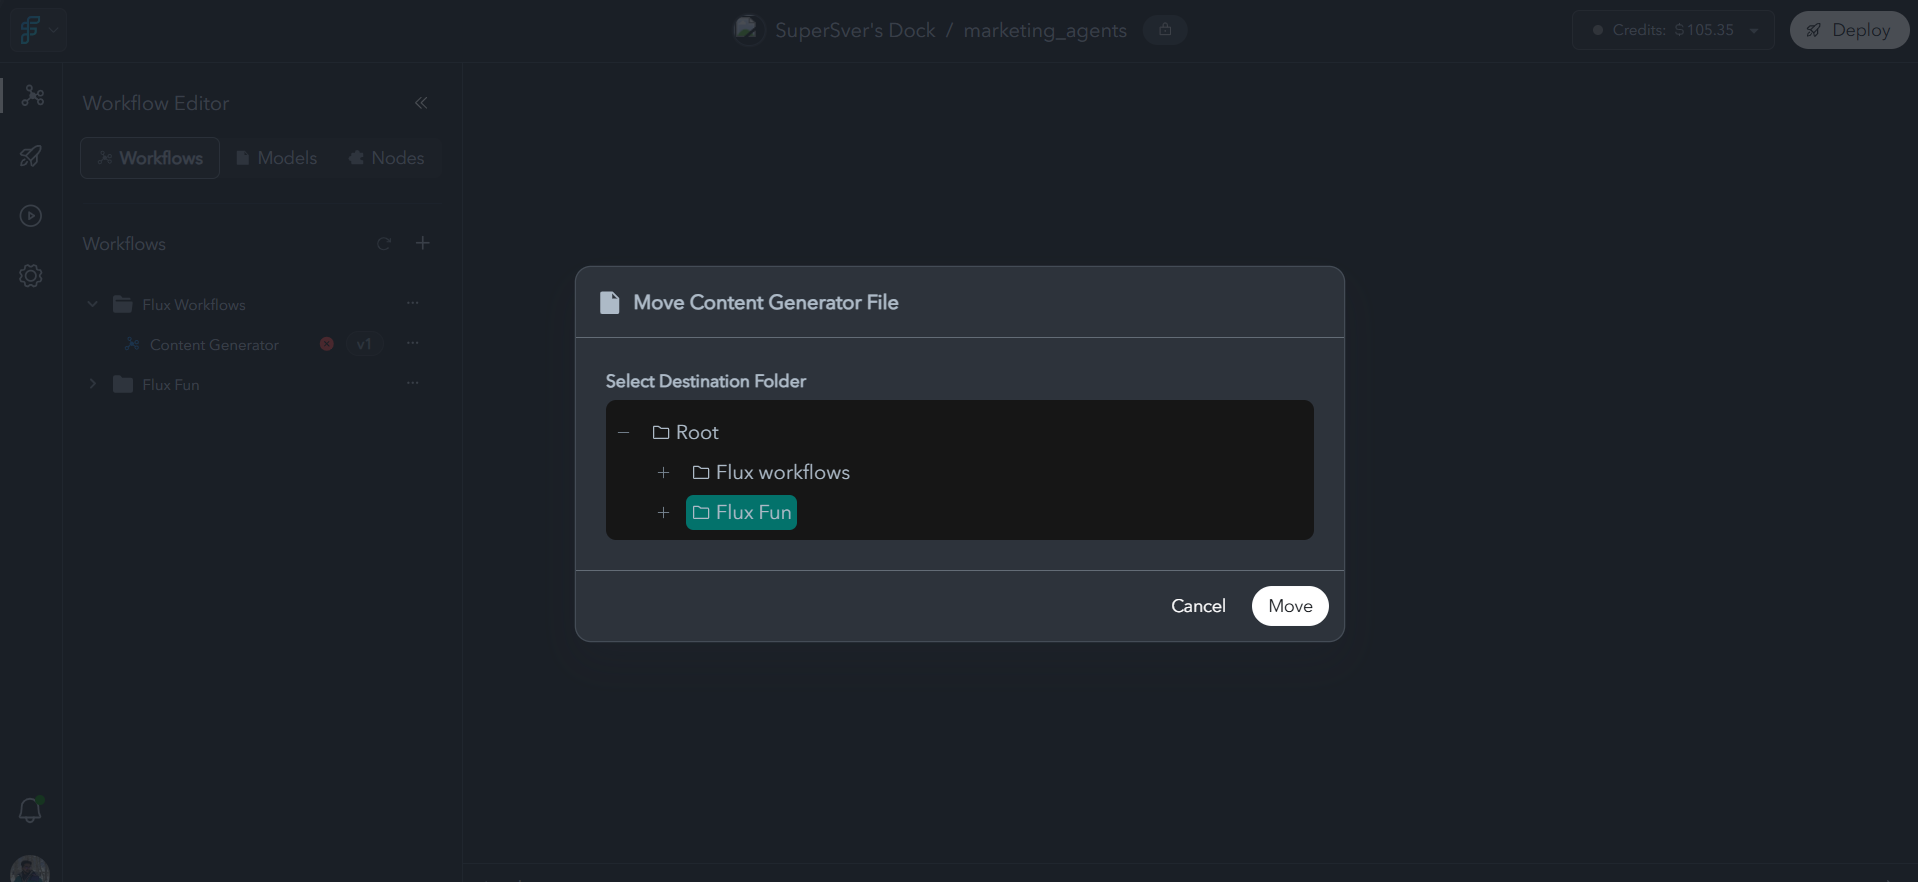Open the Runs play icon in sidebar

pyautogui.click(x=31, y=216)
